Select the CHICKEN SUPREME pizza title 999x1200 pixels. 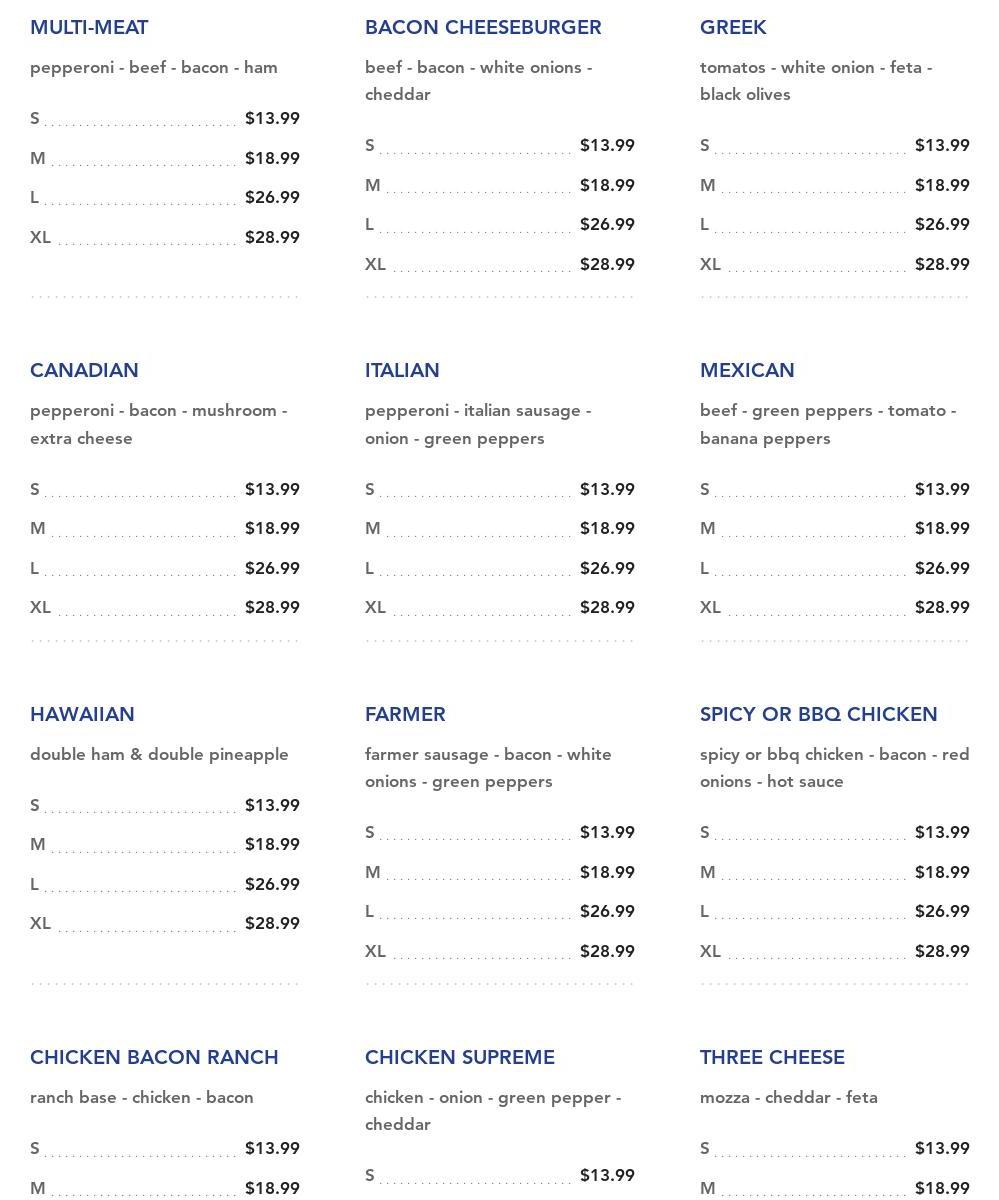tap(459, 1058)
